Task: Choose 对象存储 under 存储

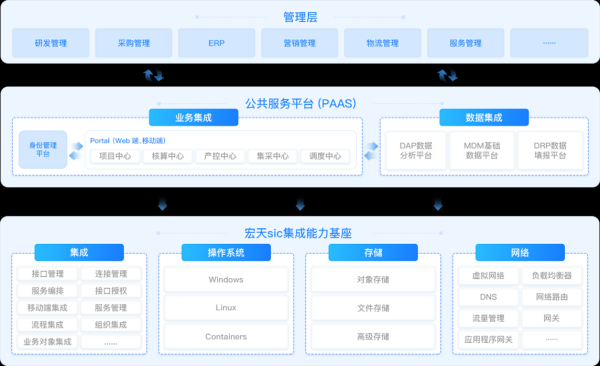Action: pyautogui.click(x=373, y=279)
